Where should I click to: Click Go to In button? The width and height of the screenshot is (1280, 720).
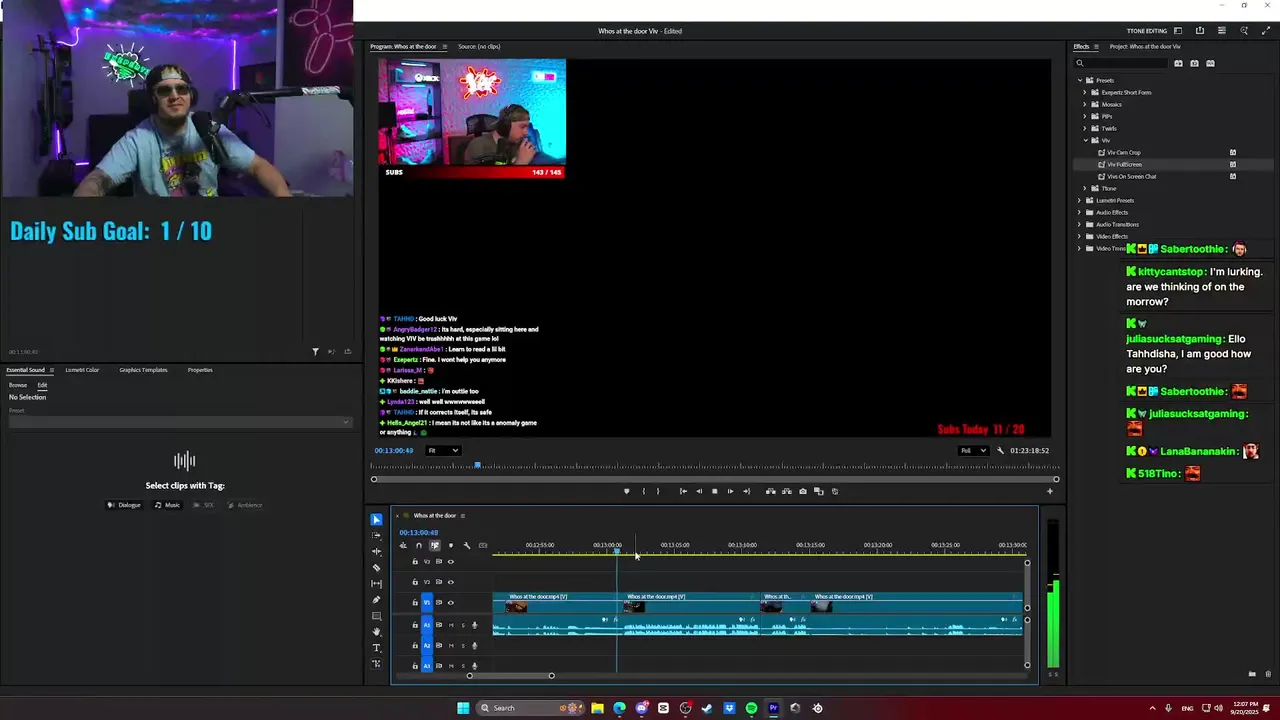[x=683, y=491]
